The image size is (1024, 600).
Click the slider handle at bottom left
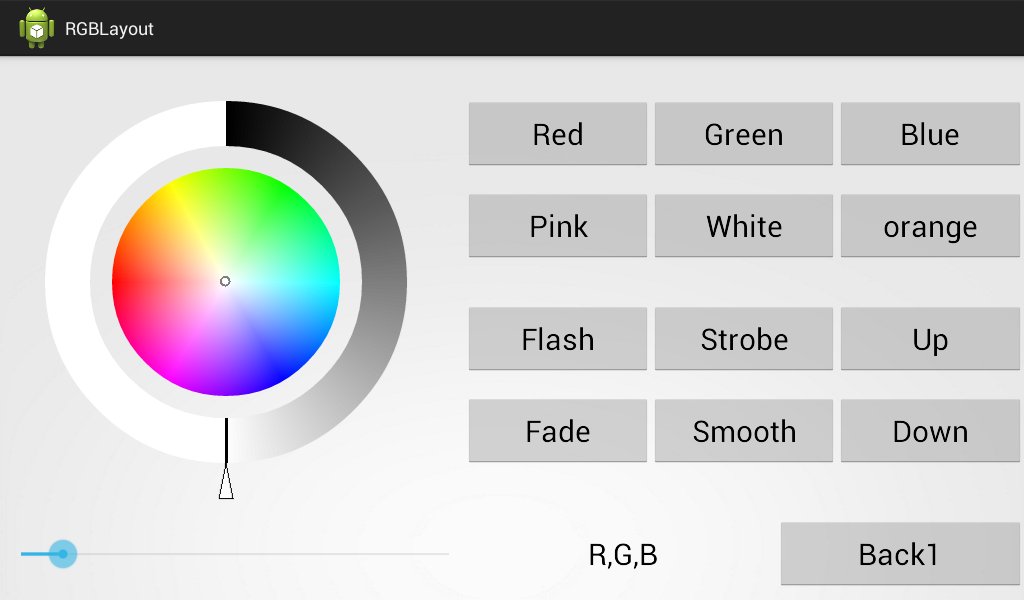click(63, 553)
